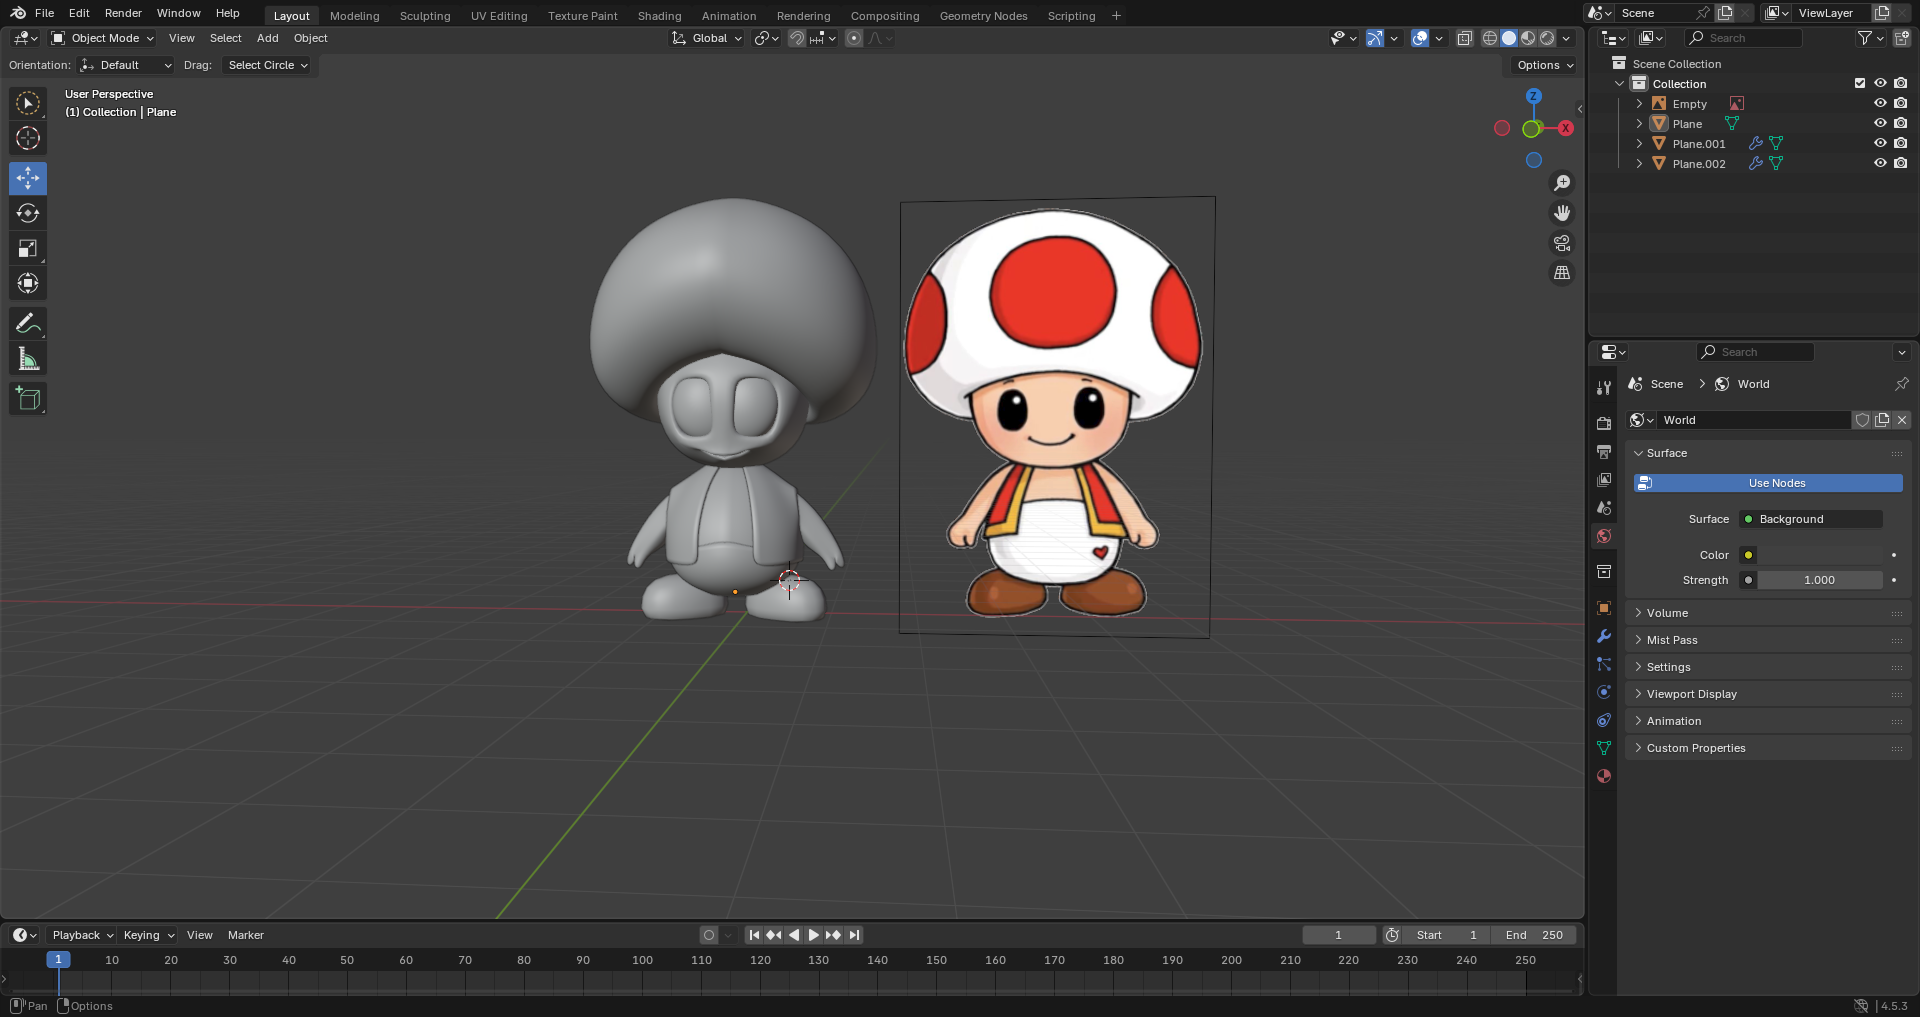Open the Modifiers wrench properties tab
Image resolution: width=1920 pixels, height=1017 pixels.
coord(1604,636)
